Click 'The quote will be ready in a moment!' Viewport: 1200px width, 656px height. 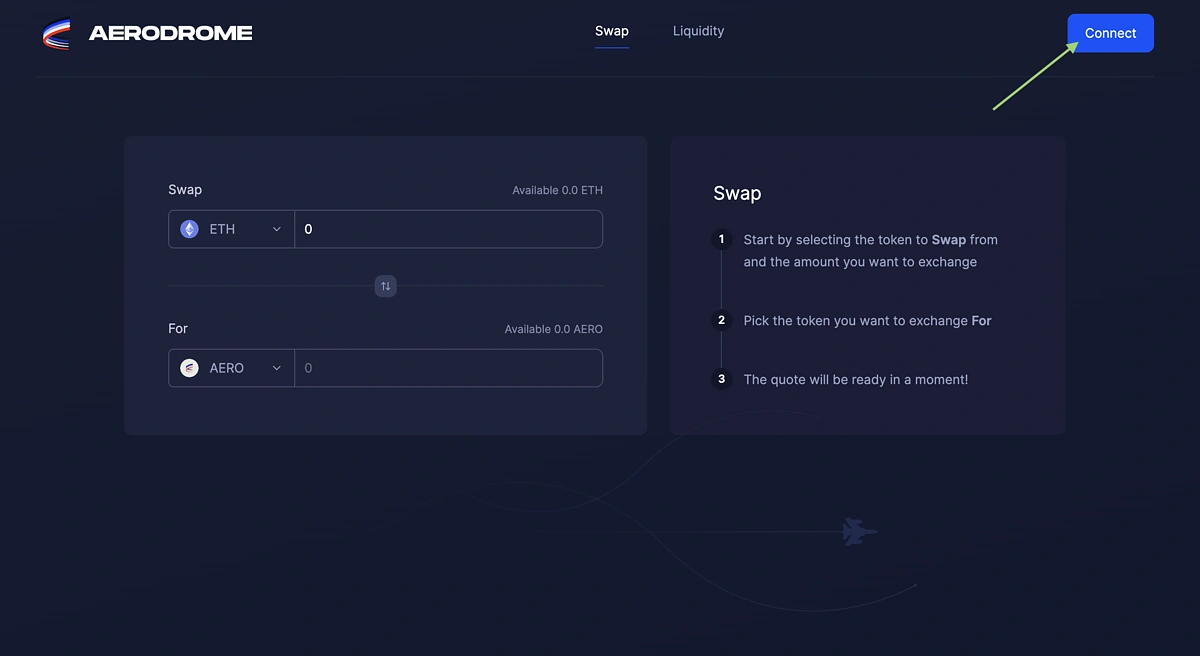pyautogui.click(x=856, y=380)
